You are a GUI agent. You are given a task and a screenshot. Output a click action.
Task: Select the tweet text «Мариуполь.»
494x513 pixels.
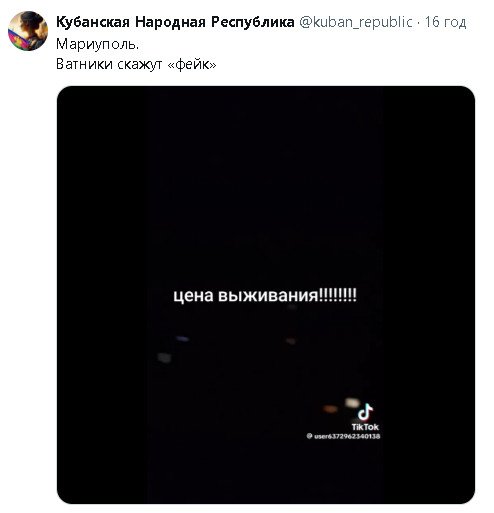tap(97, 44)
